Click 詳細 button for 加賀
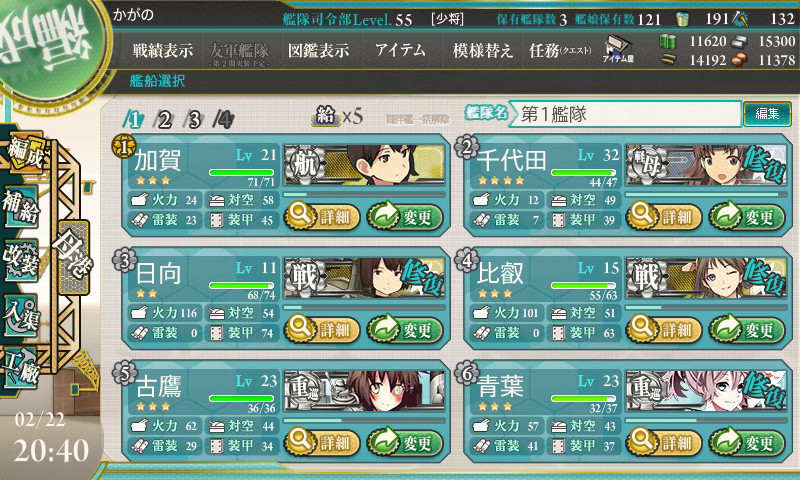 click(321, 217)
